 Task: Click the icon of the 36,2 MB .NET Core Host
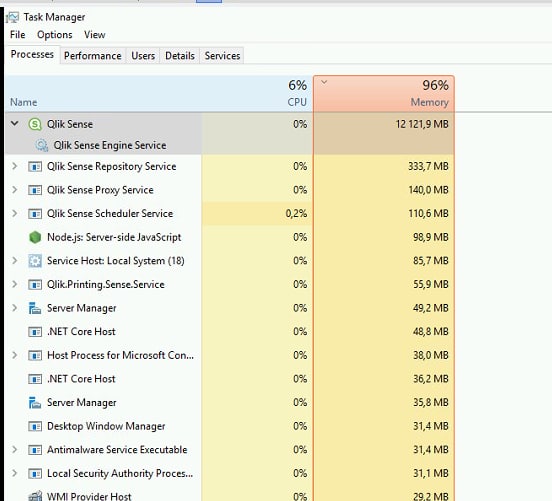click(35, 379)
